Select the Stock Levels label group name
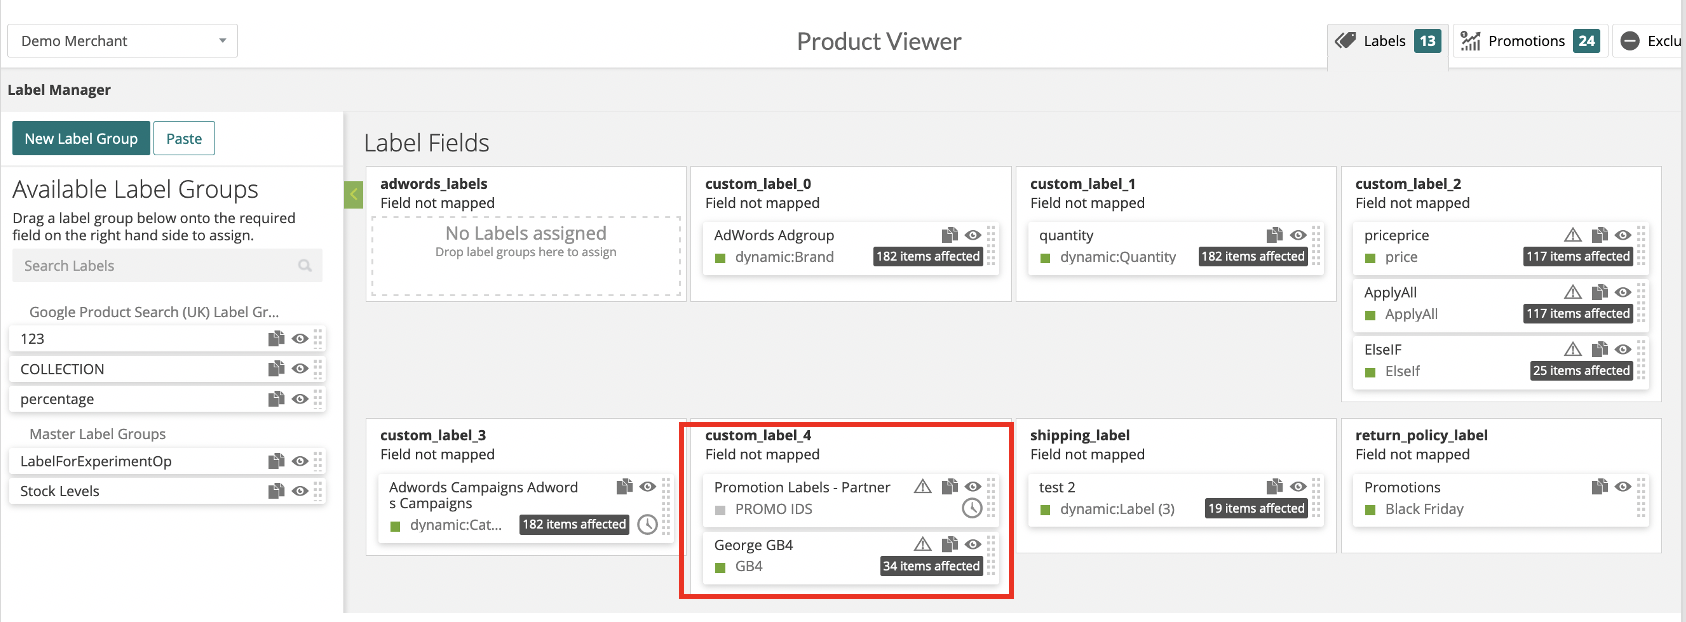 click(60, 491)
